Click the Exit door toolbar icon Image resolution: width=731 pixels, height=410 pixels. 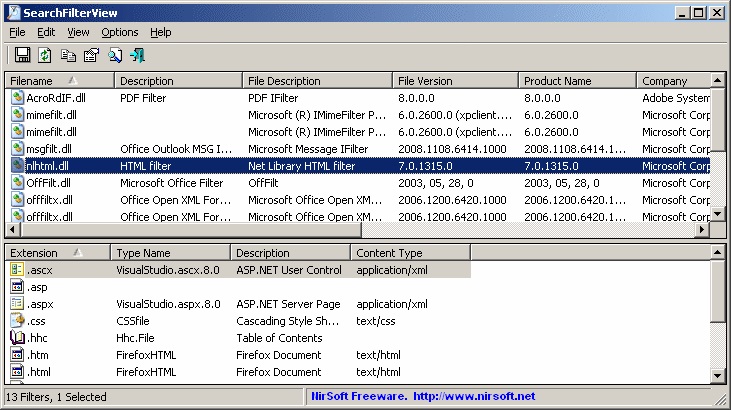[138, 55]
